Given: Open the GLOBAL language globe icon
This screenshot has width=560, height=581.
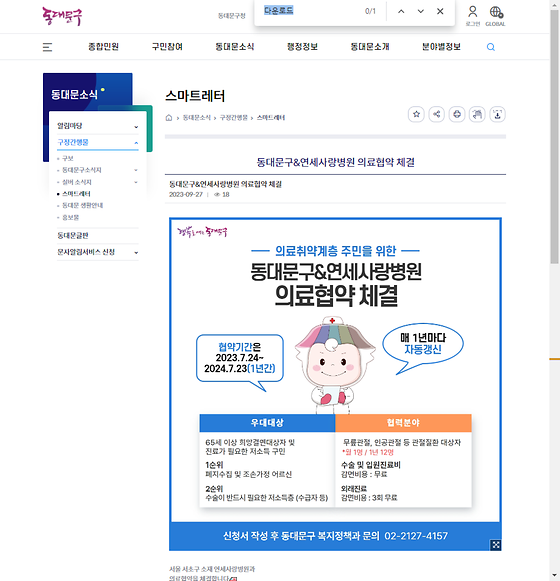Looking at the screenshot, I should 496,16.
